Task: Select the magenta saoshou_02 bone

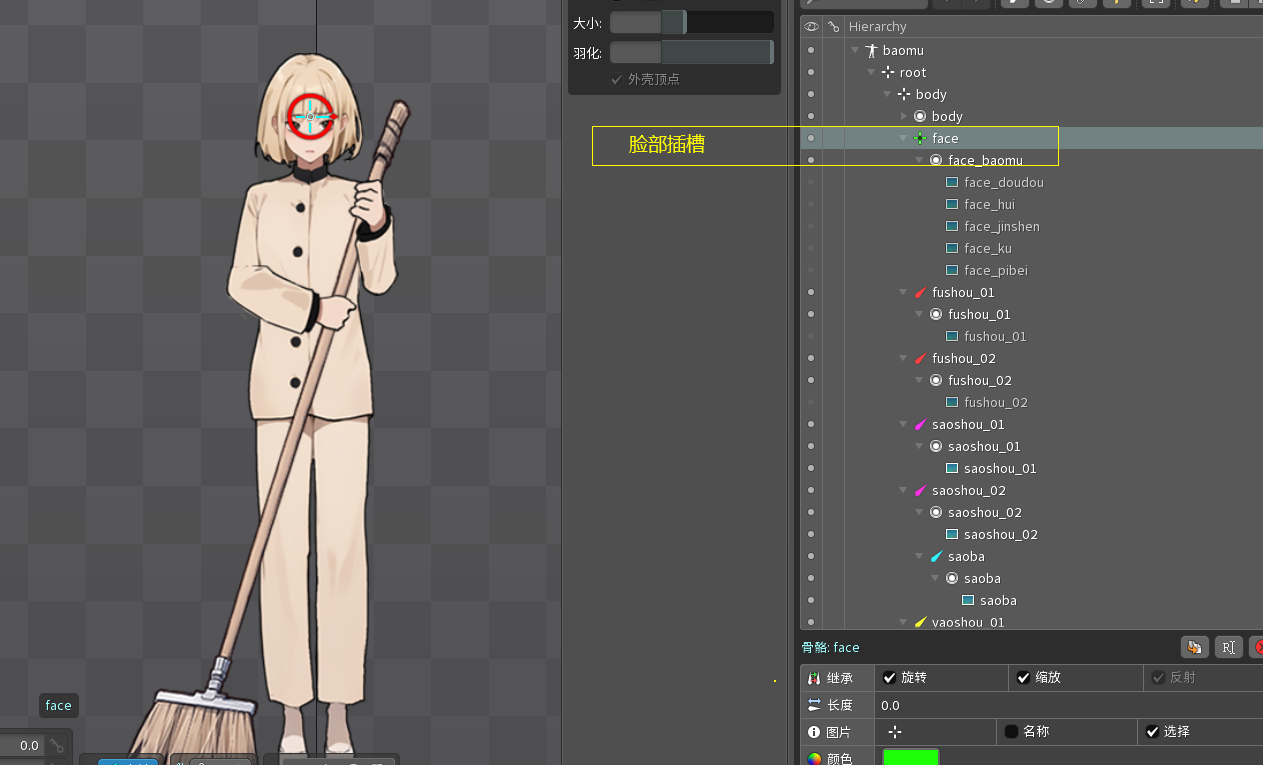Action: click(968, 491)
